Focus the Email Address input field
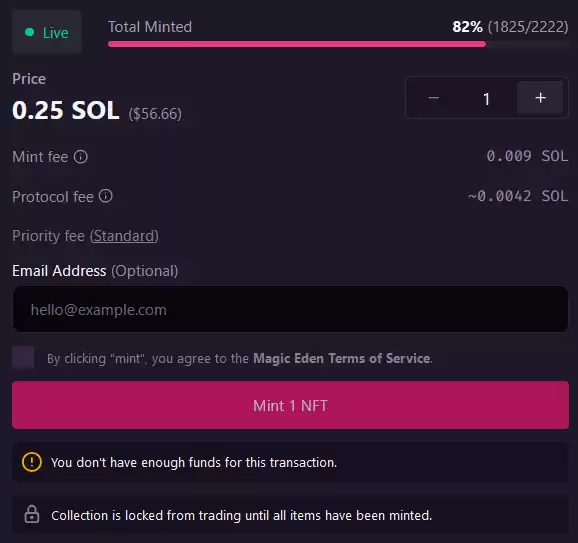The width and height of the screenshot is (578, 543). point(290,309)
